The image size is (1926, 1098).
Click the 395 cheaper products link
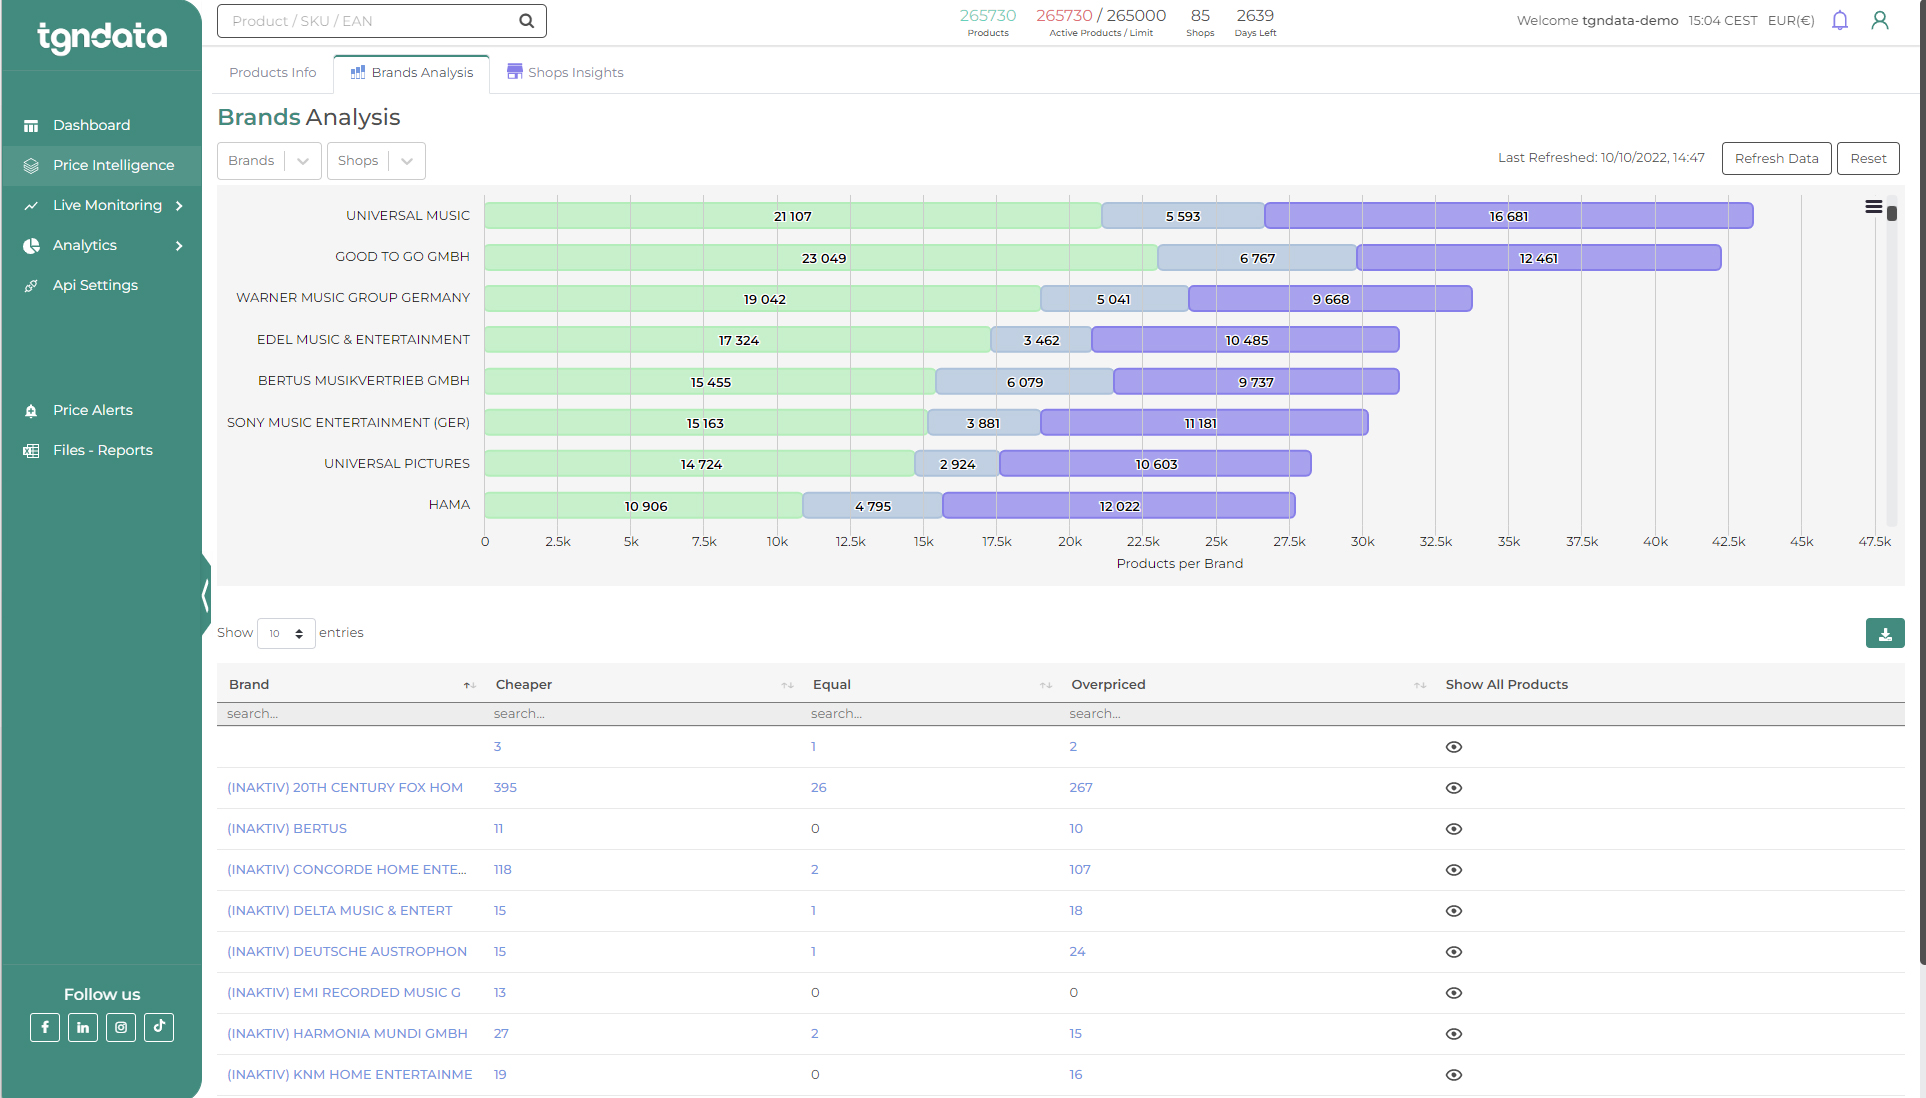505,788
